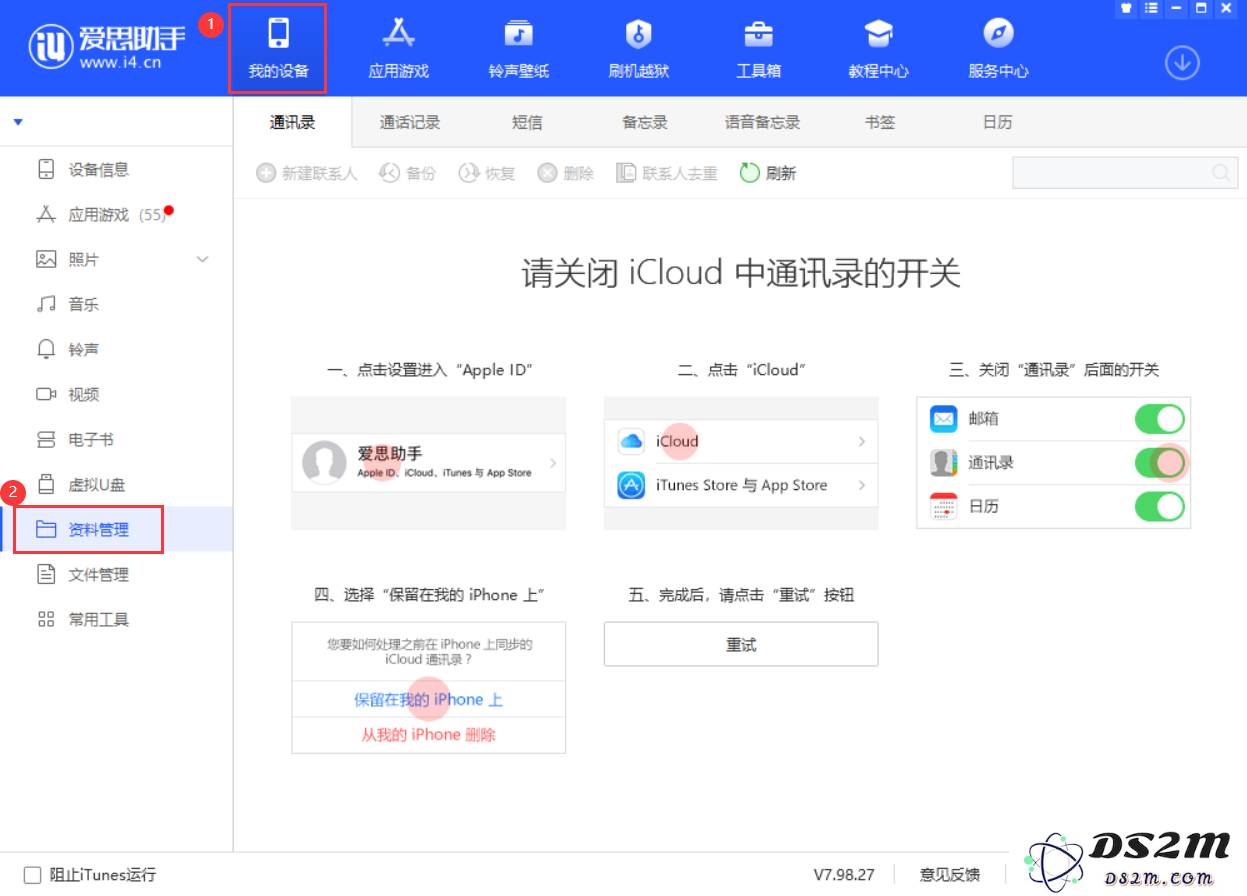Image resolution: width=1247 pixels, height=896 pixels.
Task: Switch to the 短信 tab
Action: tap(527, 122)
